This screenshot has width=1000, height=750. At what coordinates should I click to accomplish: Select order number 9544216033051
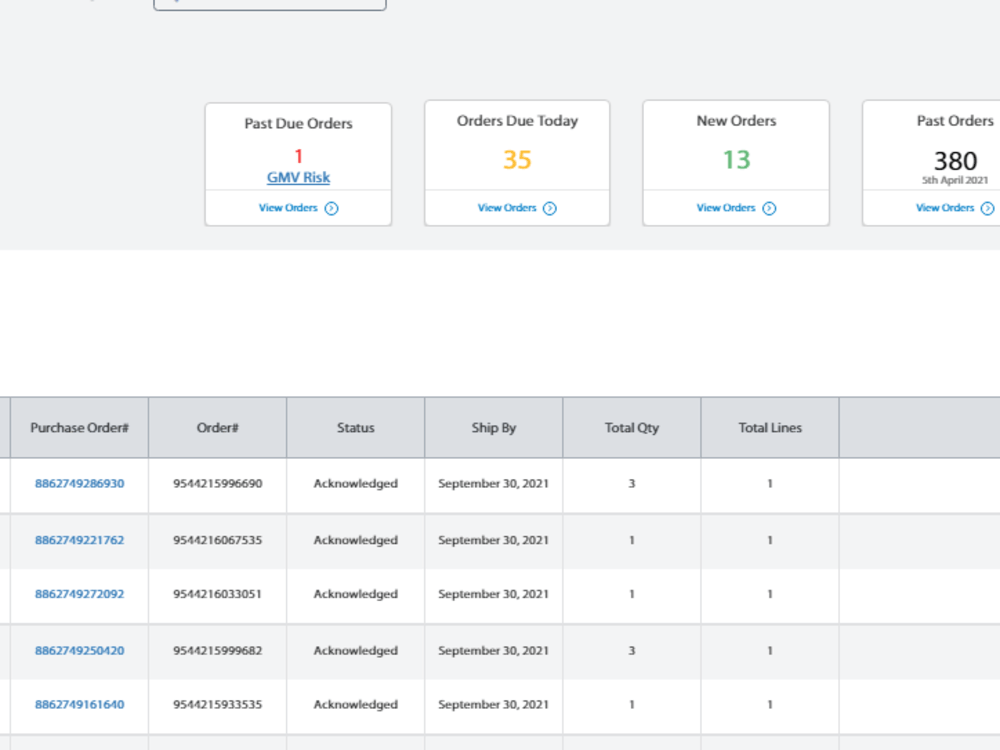pyautogui.click(x=217, y=594)
